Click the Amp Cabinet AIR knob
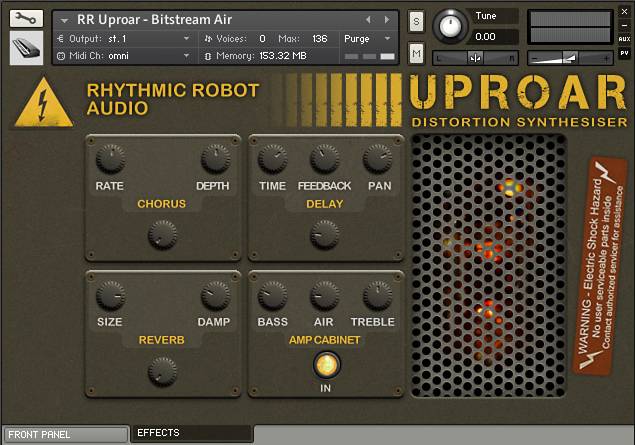Screen dimensions: 635x445 pyautogui.click(x=324, y=296)
